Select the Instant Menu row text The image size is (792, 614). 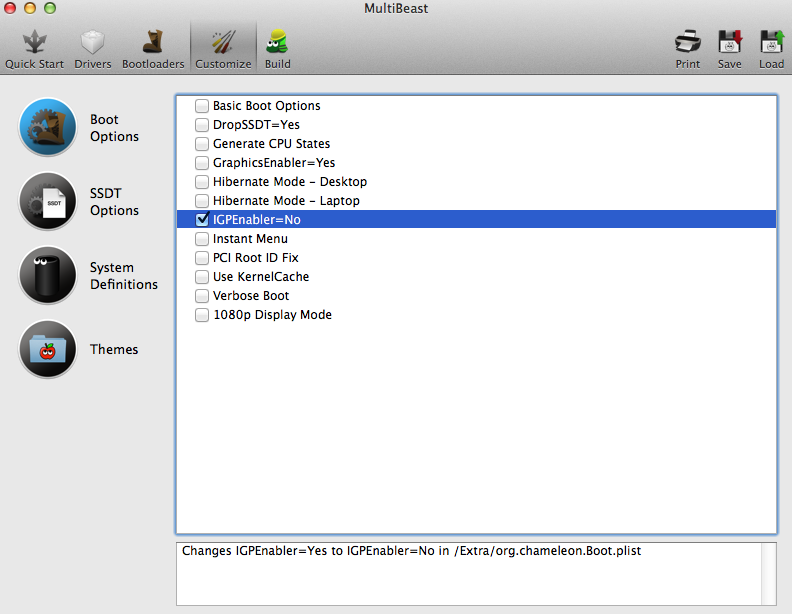coord(250,239)
